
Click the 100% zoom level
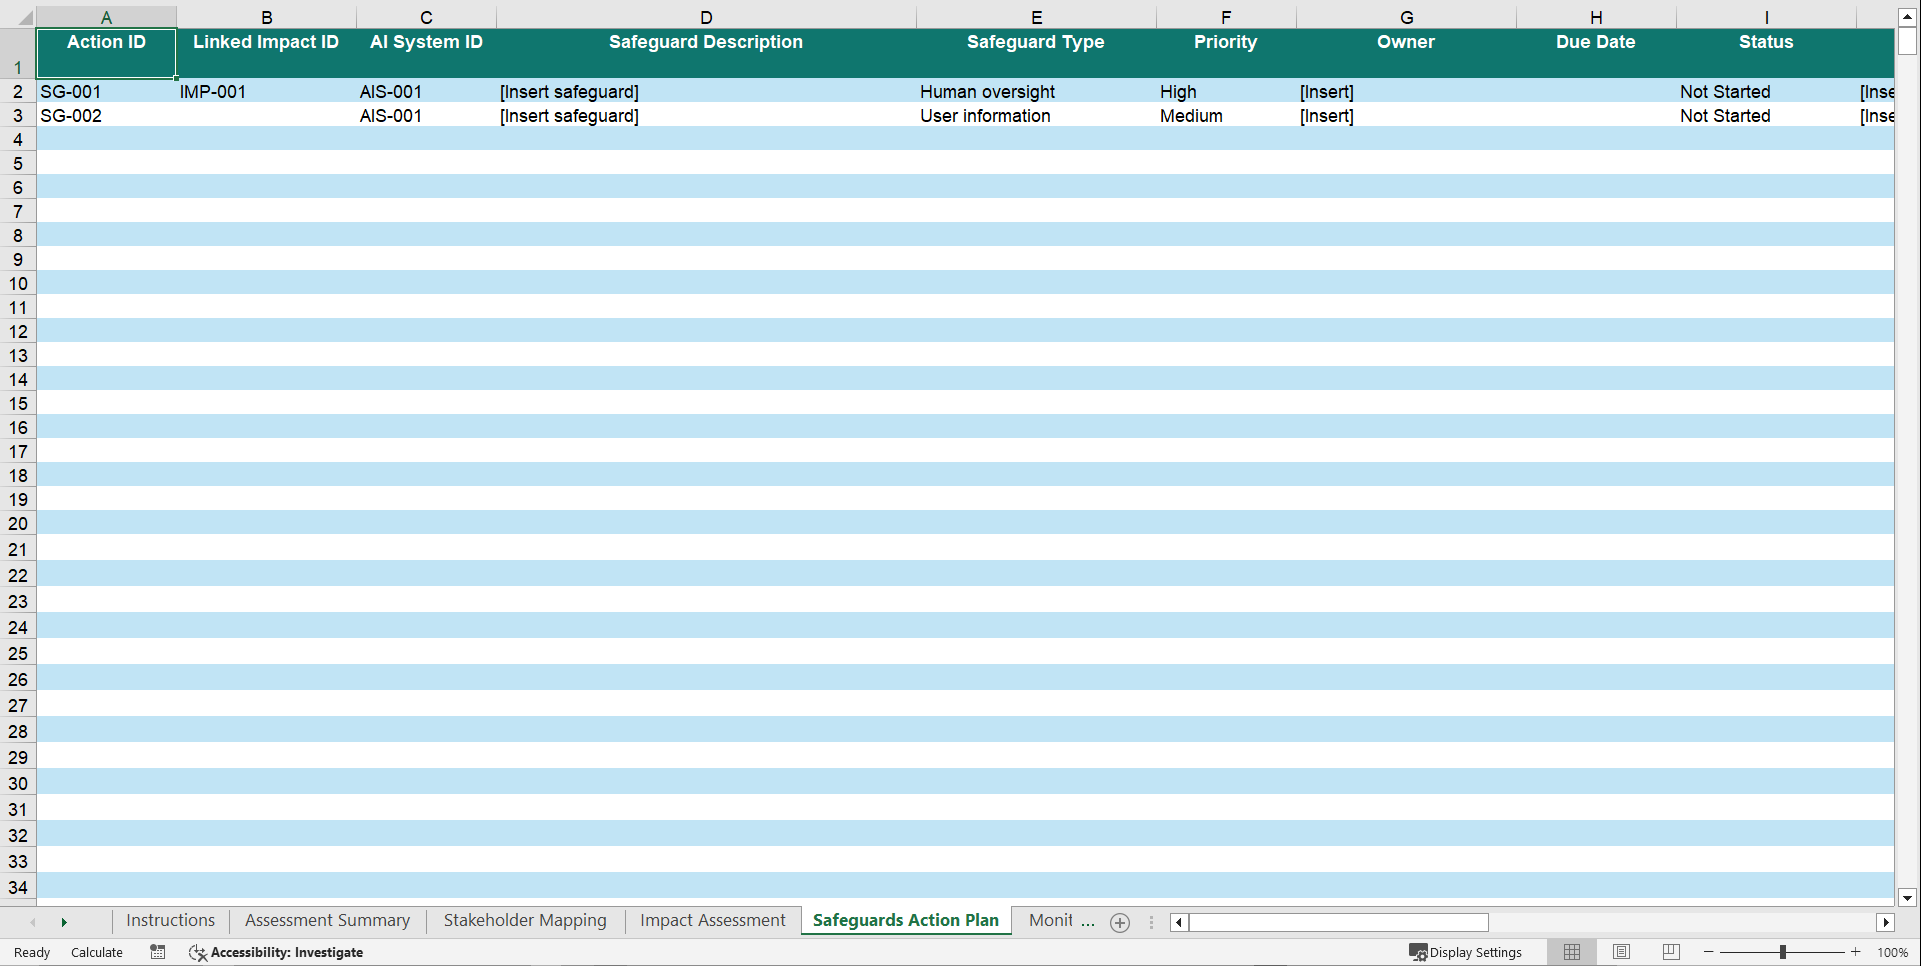pos(1893,952)
